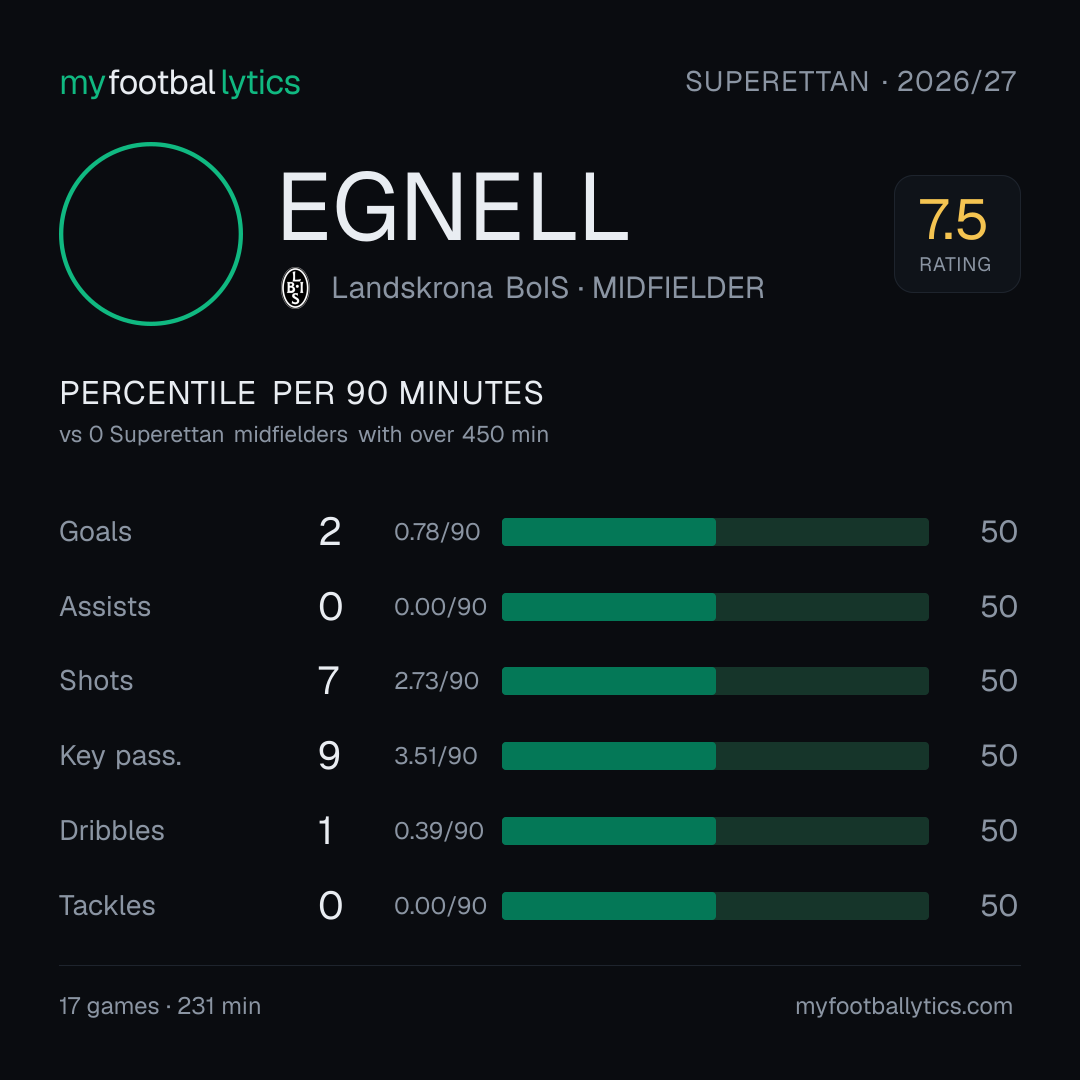Click the PERCENTILE PER 90 MINUTES heading

coord(301,393)
